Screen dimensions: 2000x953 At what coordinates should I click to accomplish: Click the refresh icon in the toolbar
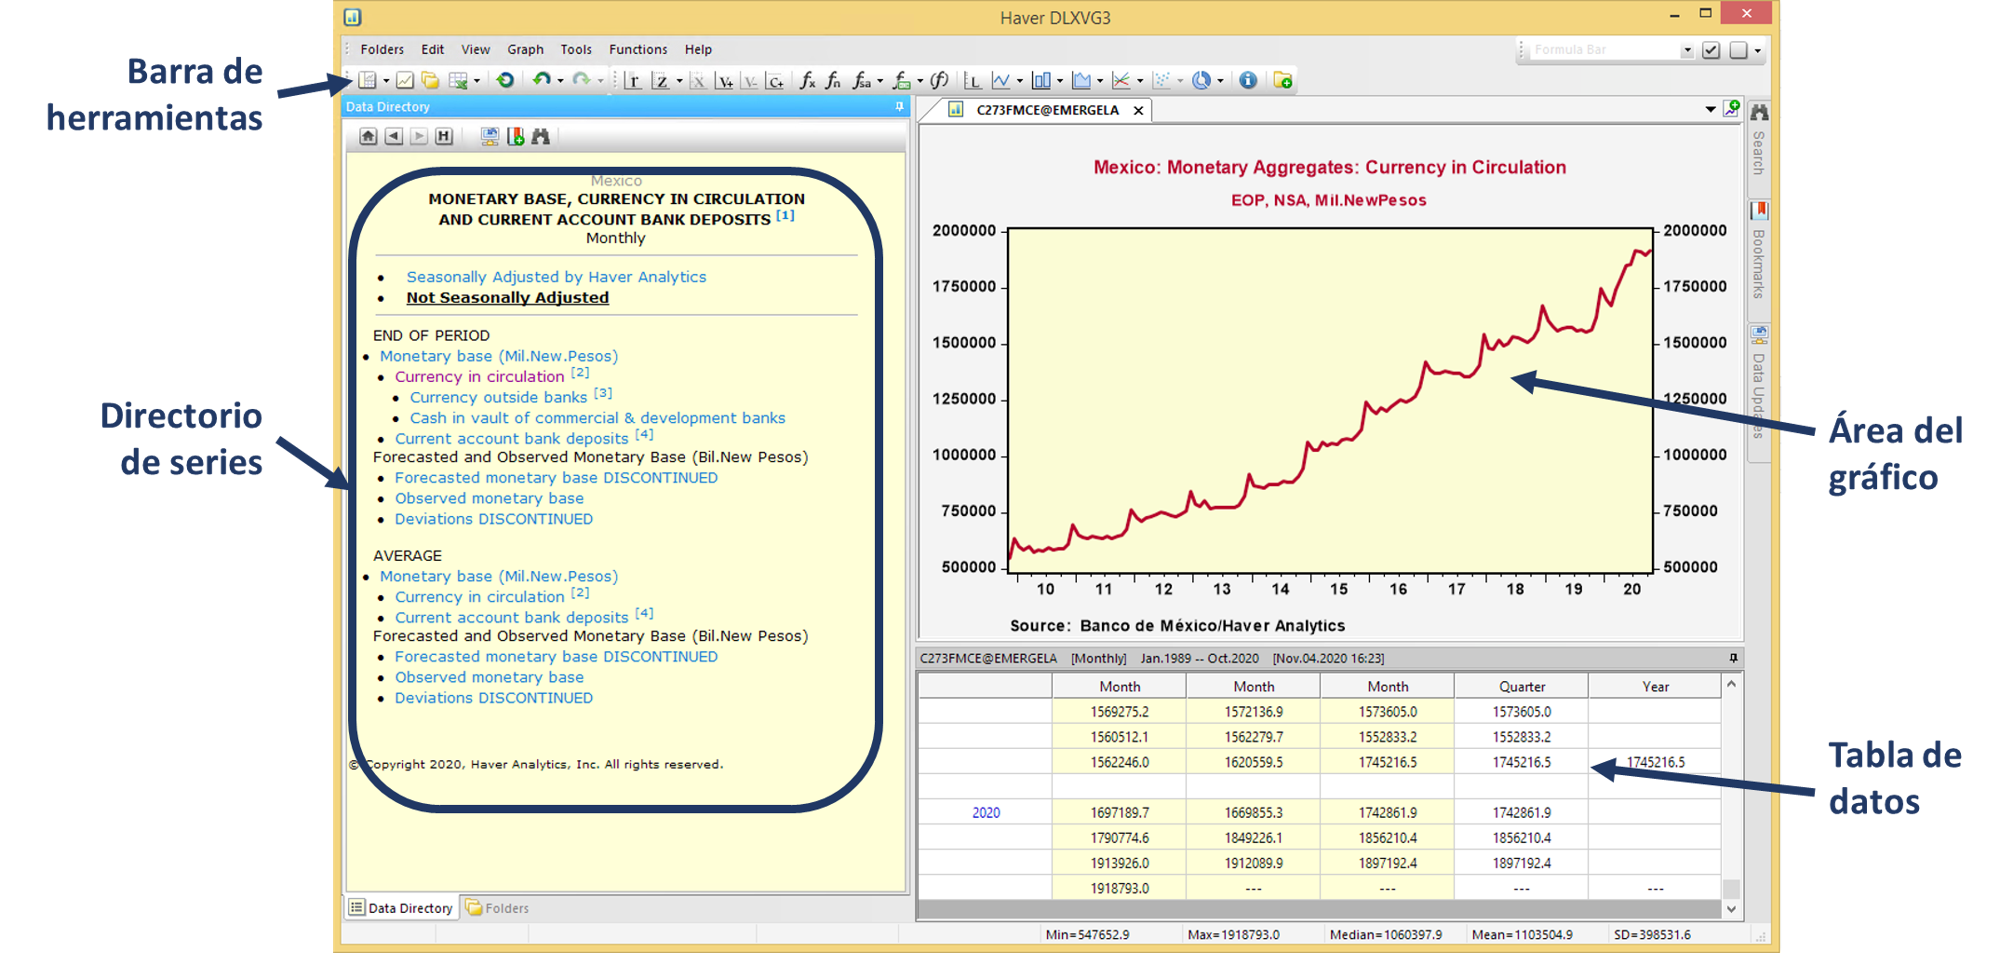tap(505, 80)
